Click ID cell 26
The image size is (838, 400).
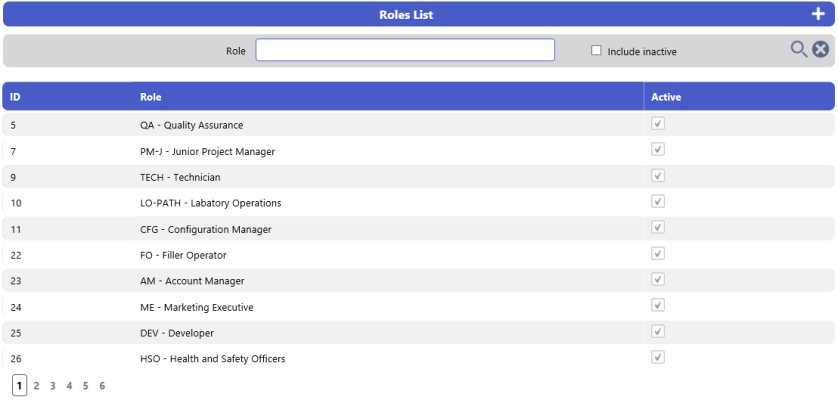pyautogui.click(x=15, y=359)
